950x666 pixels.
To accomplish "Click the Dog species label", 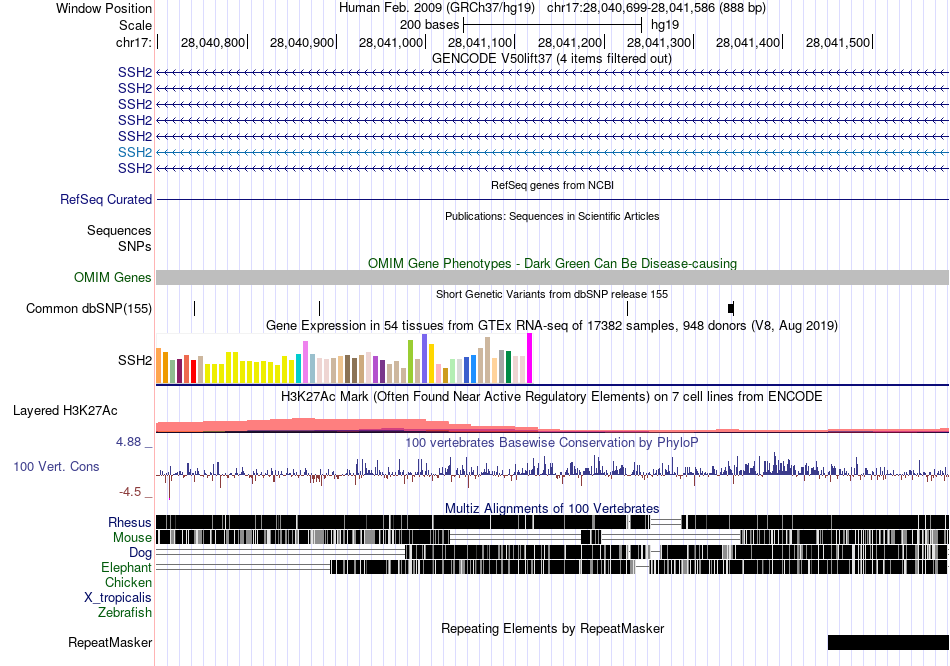I will 140,552.
